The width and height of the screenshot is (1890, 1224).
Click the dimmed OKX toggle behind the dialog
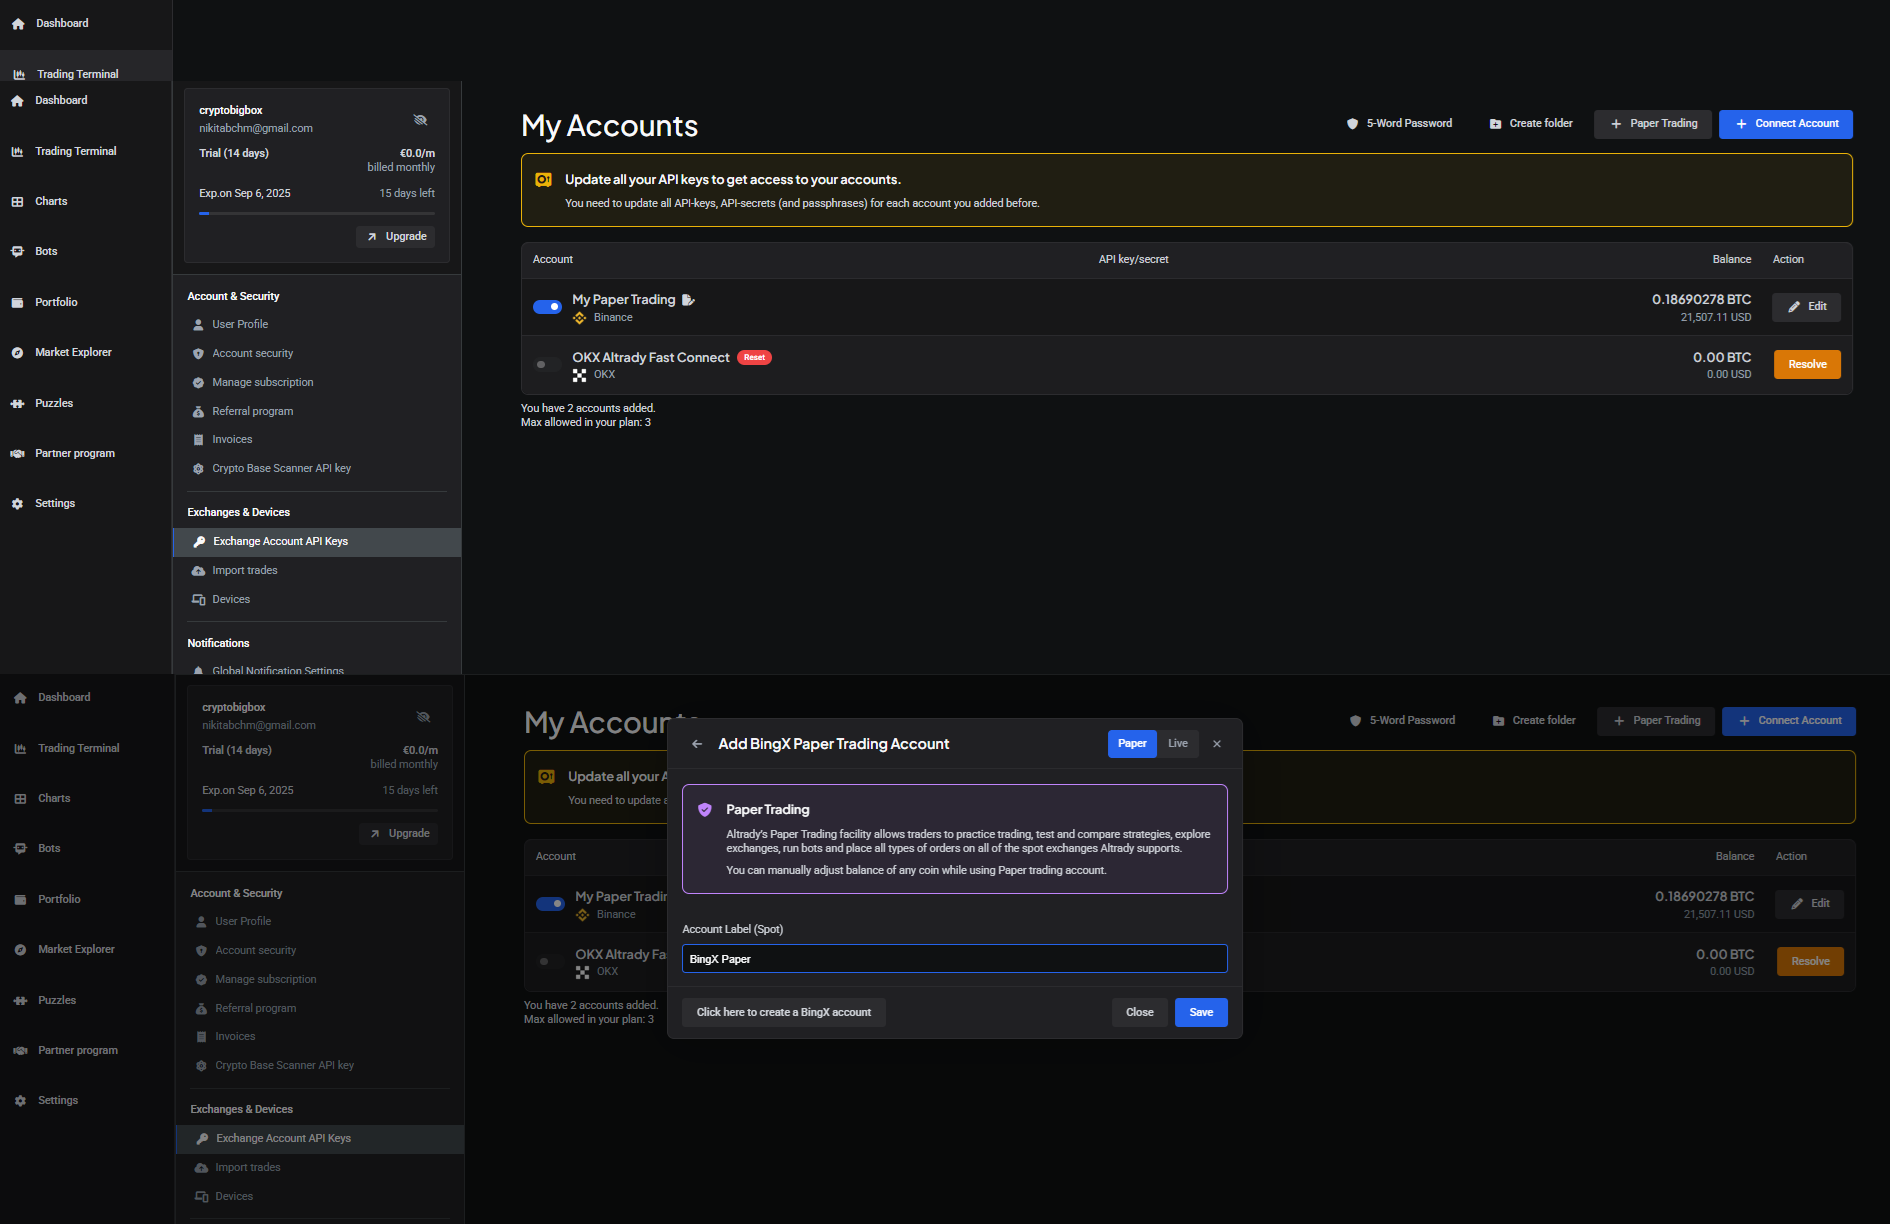click(x=550, y=961)
